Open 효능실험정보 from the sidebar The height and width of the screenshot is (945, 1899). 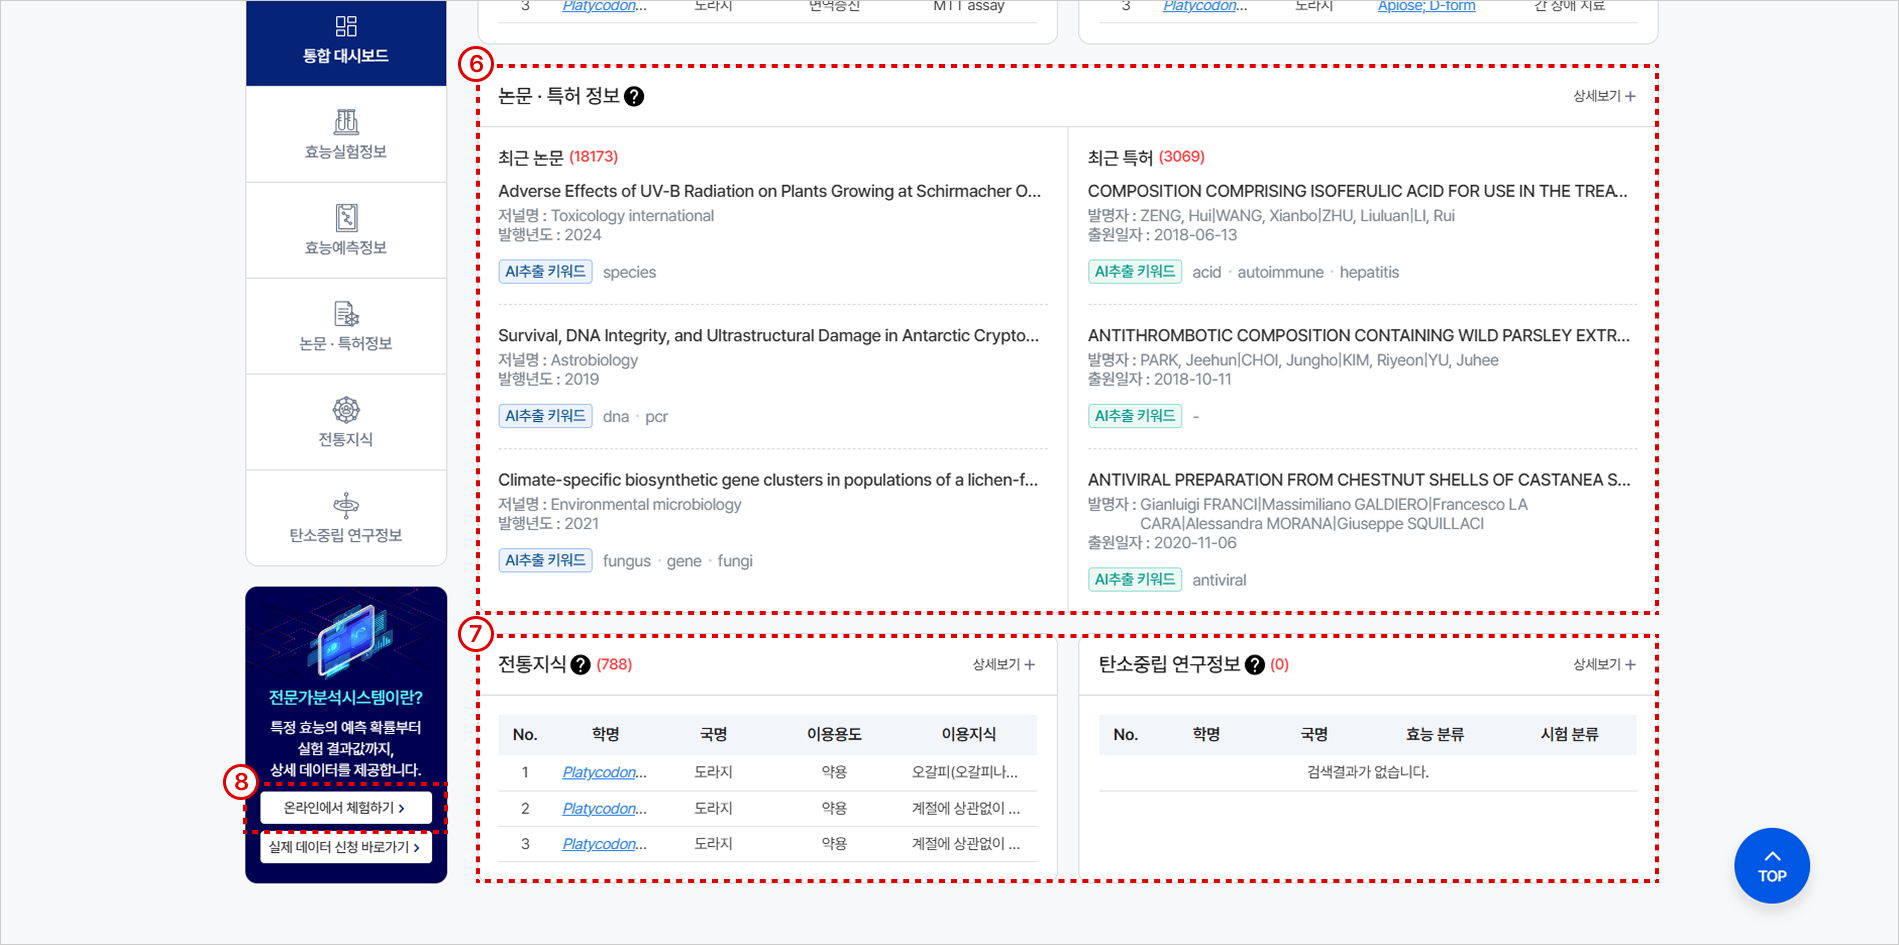tap(345, 134)
